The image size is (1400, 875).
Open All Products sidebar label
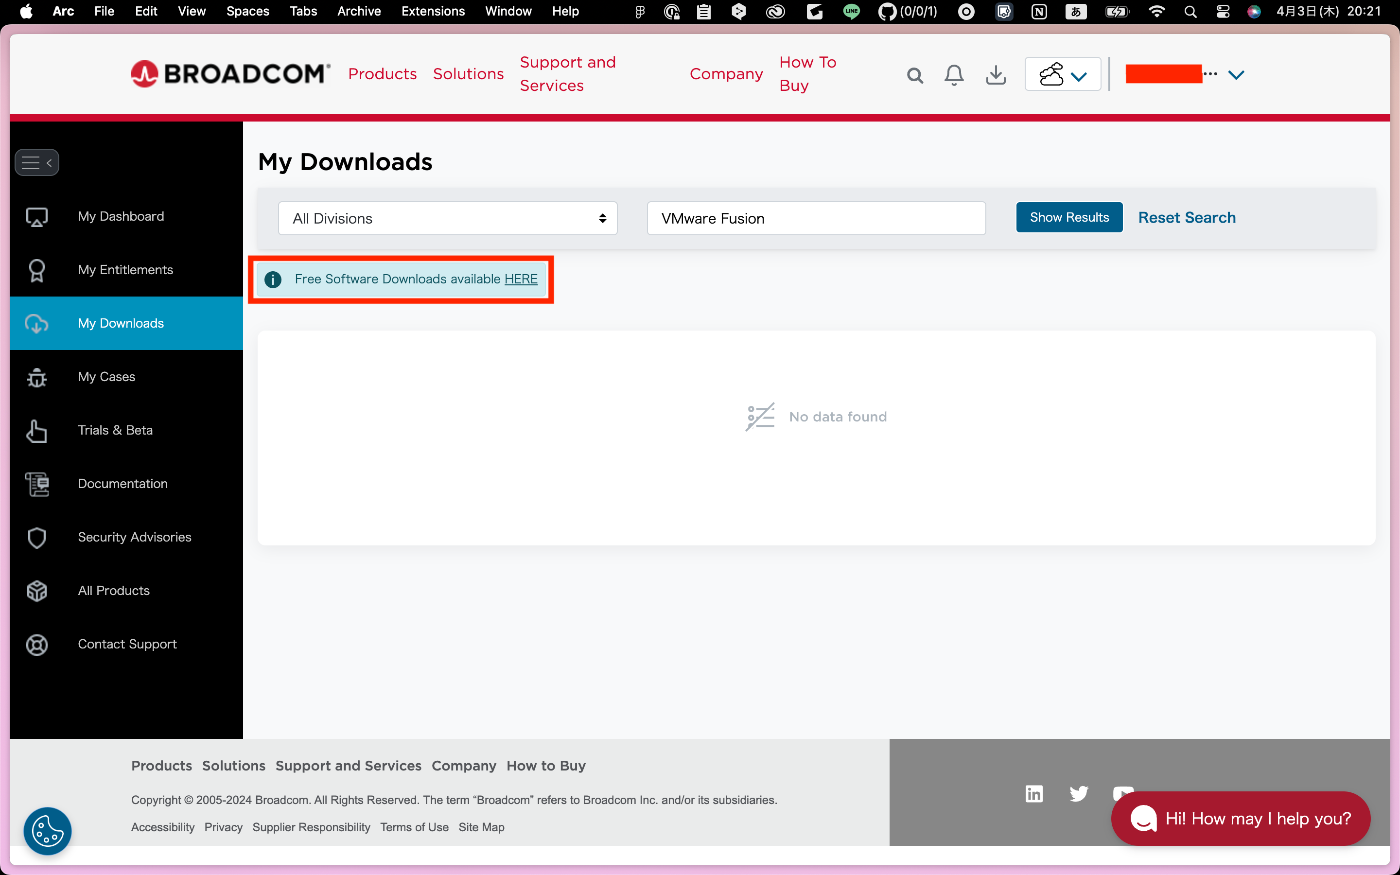pos(114,591)
